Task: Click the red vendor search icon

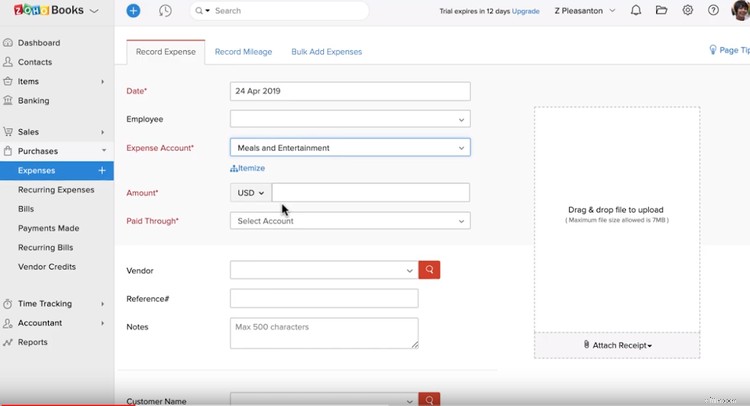Action: point(429,270)
